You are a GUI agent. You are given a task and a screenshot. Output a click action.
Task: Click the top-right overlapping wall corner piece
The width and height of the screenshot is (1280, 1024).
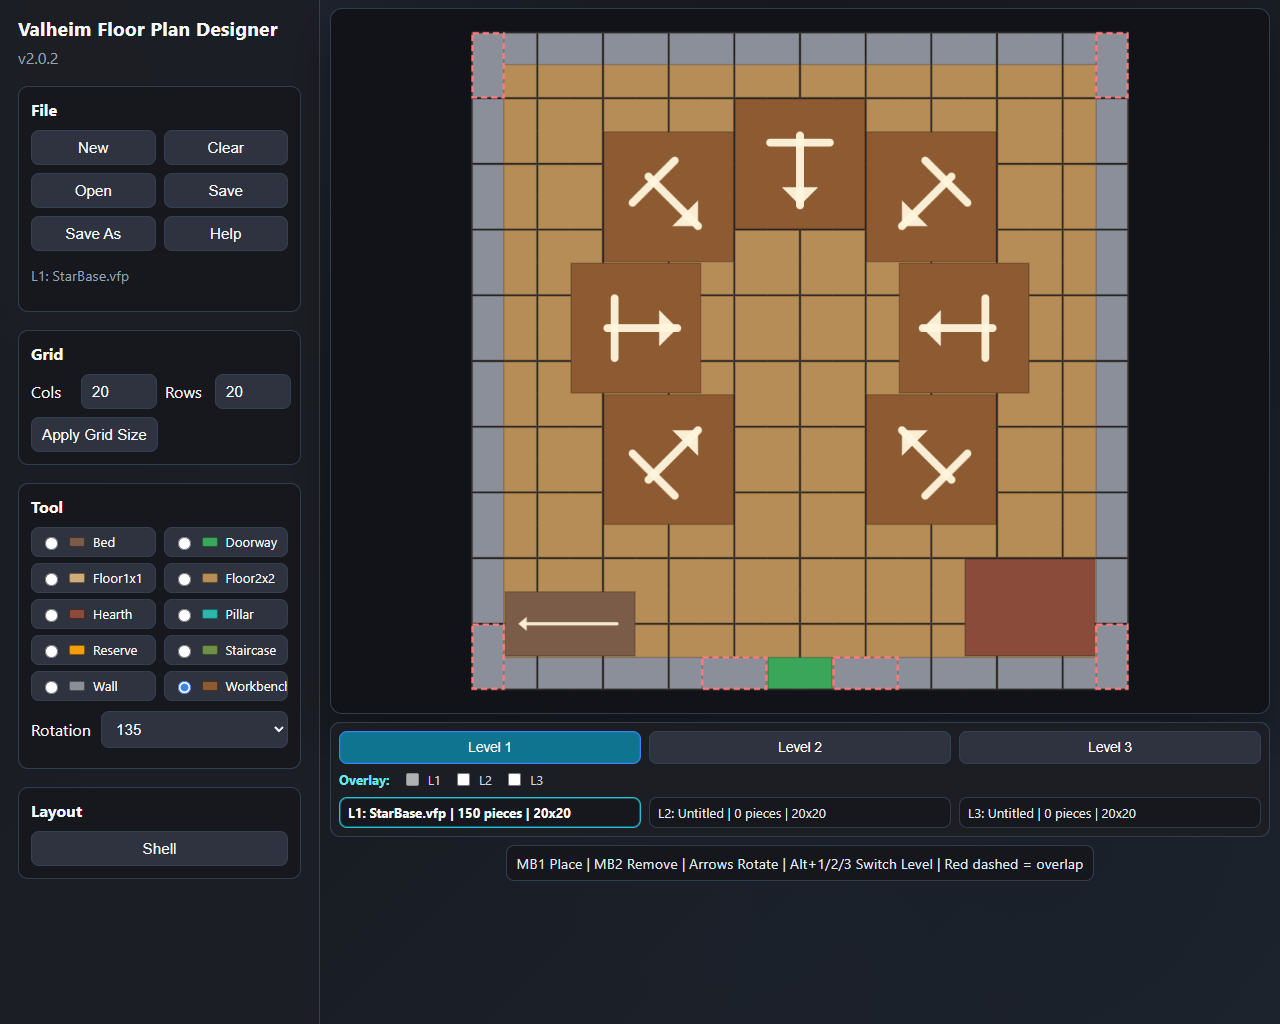point(1112,65)
